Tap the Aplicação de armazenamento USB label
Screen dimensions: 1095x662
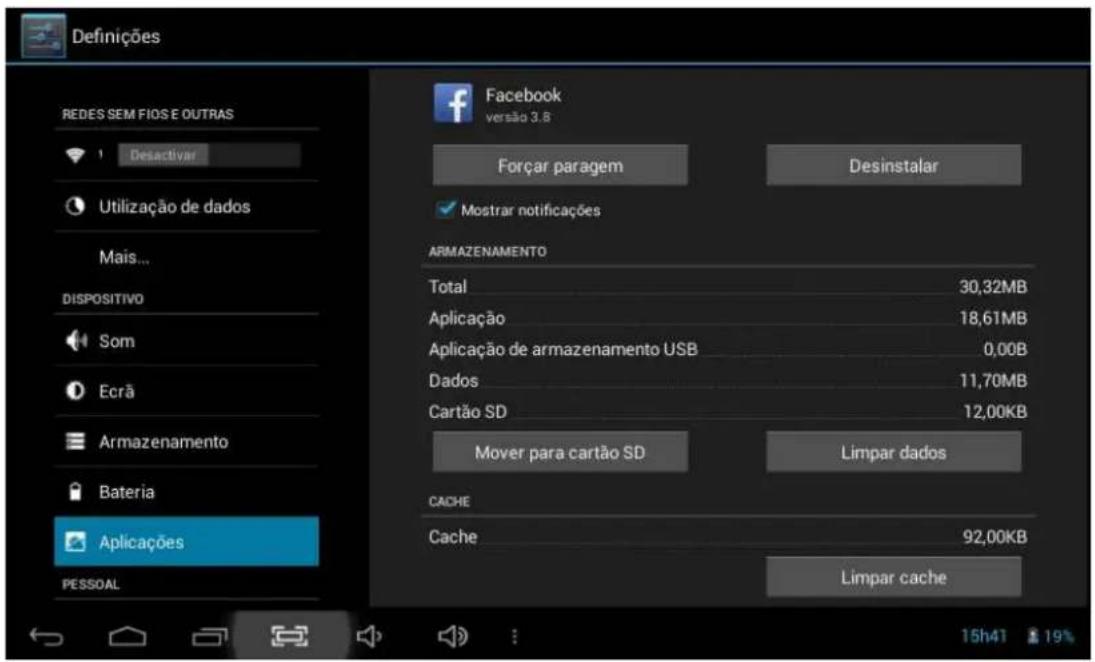563,349
